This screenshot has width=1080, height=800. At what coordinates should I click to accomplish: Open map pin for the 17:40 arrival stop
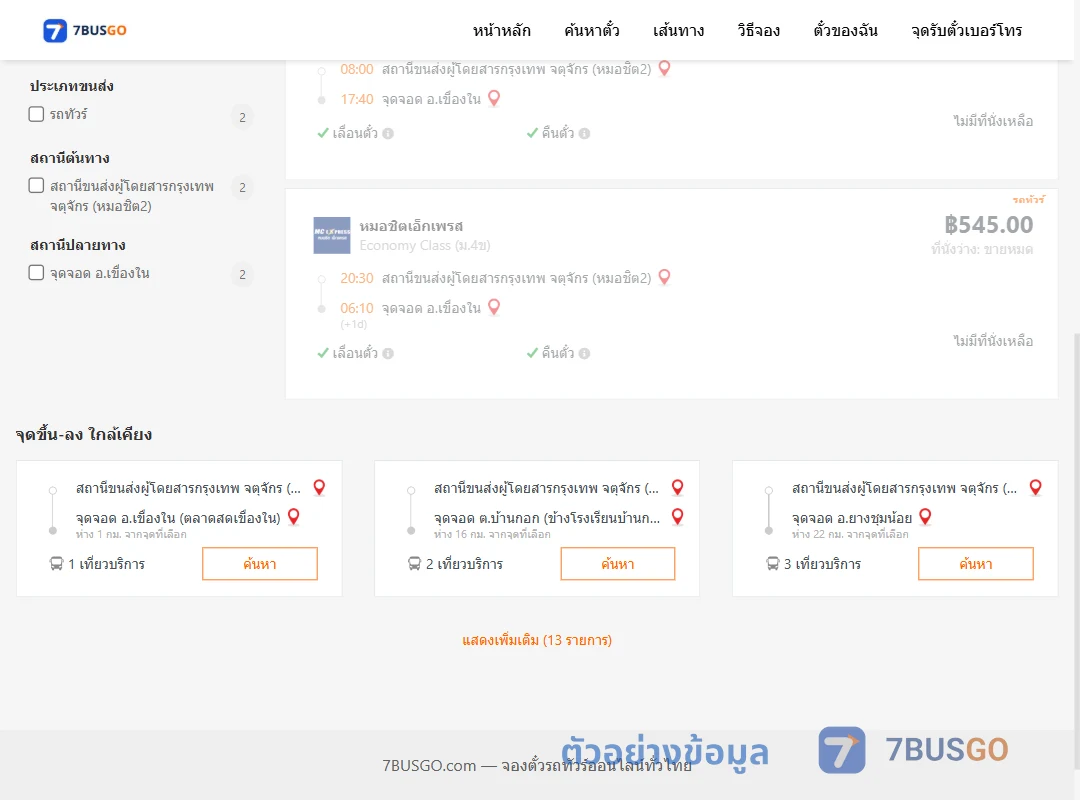494,99
